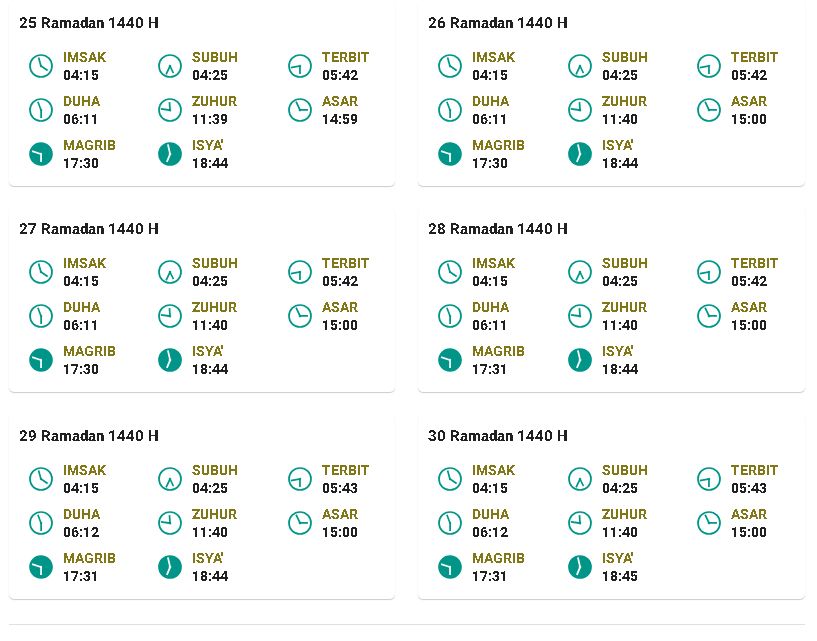Click the Subuh clock icon for 26 Ramadan

[x=579, y=66]
